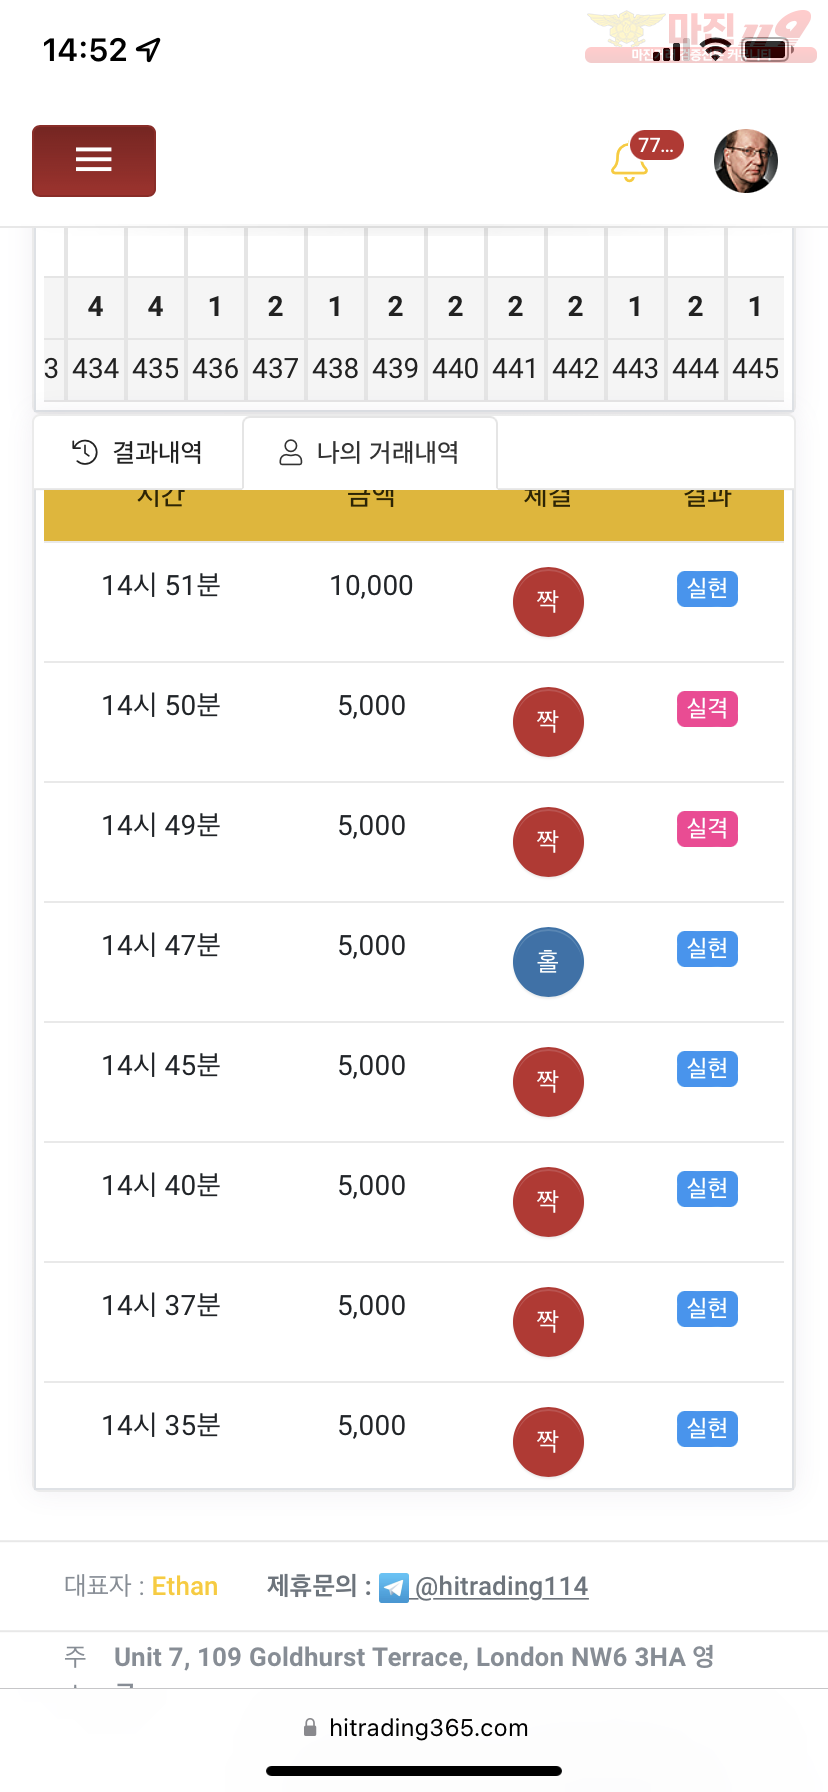828x1792 pixels.
Task: Click the 실격 badge in the 14시 49분 row
Action: (x=707, y=828)
